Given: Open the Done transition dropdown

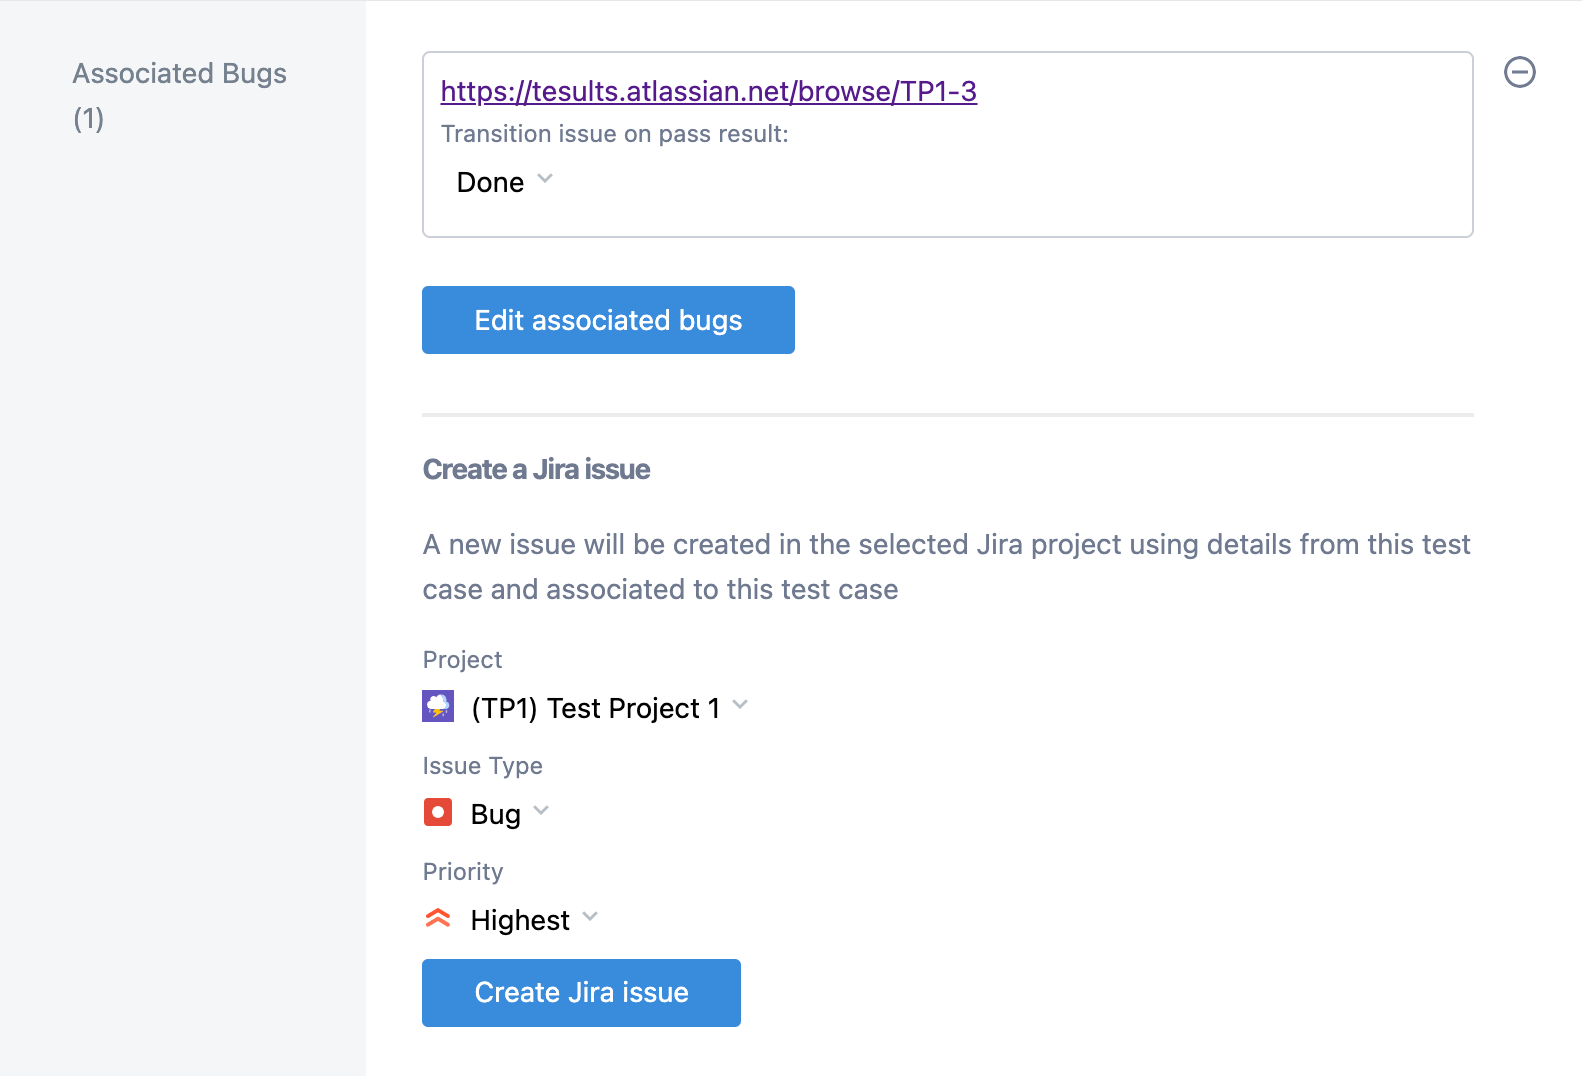Looking at the screenshot, I should [x=504, y=182].
